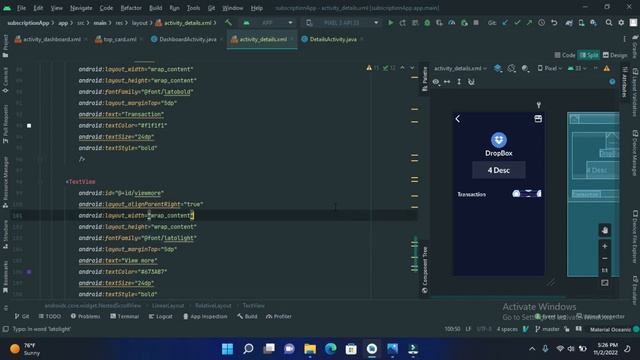Screen dimensions: 640x360
Task: Click the horizontal arrows icon in design toolbar
Action: [x=447, y=82]
